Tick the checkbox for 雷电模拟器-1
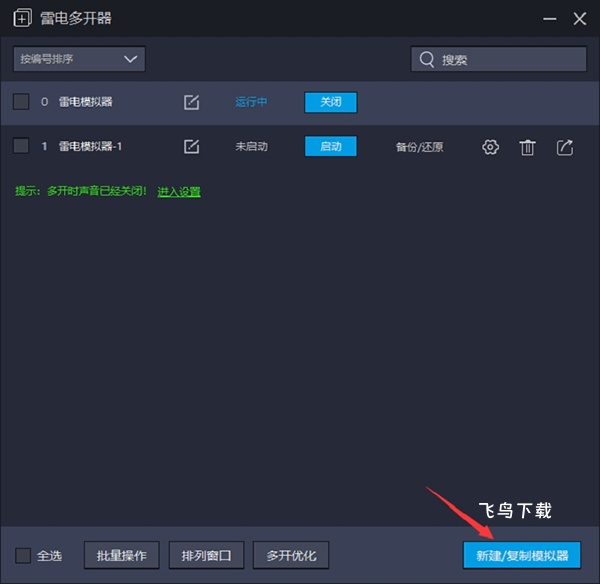The height and width of the screenshot is (584, 600). tap(21, 146)
